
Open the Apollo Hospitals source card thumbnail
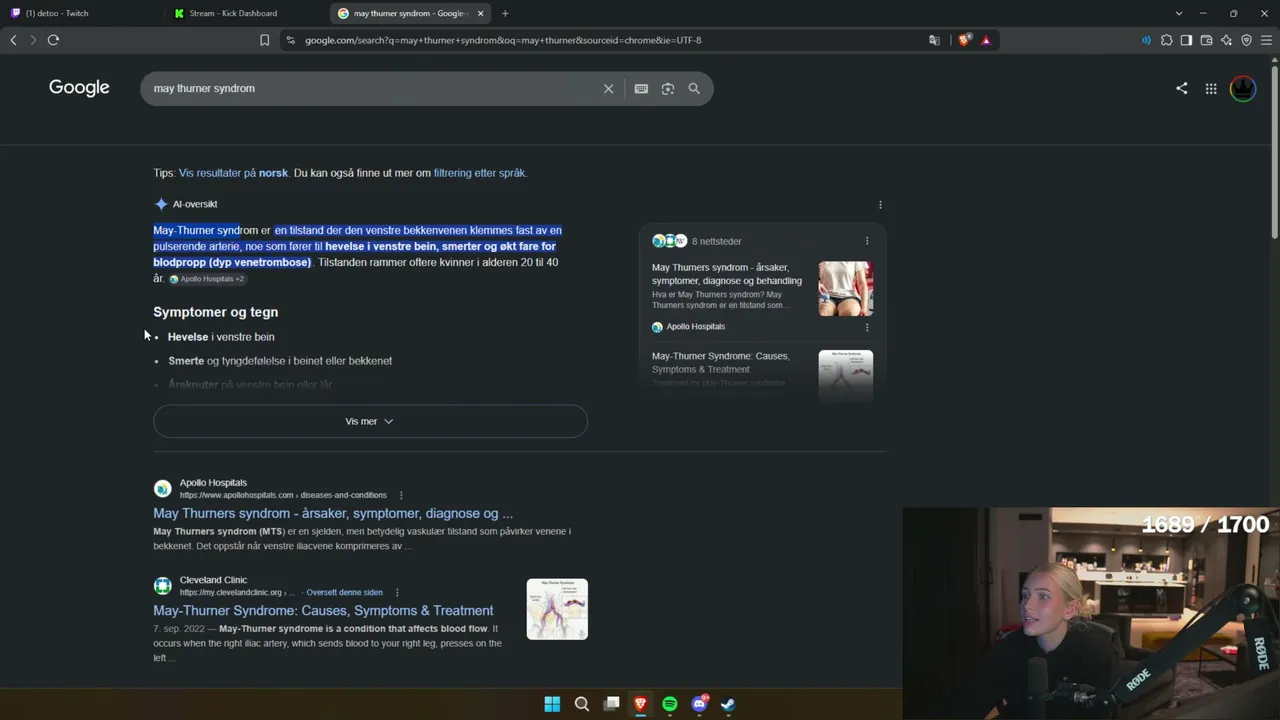click(846, 289)
